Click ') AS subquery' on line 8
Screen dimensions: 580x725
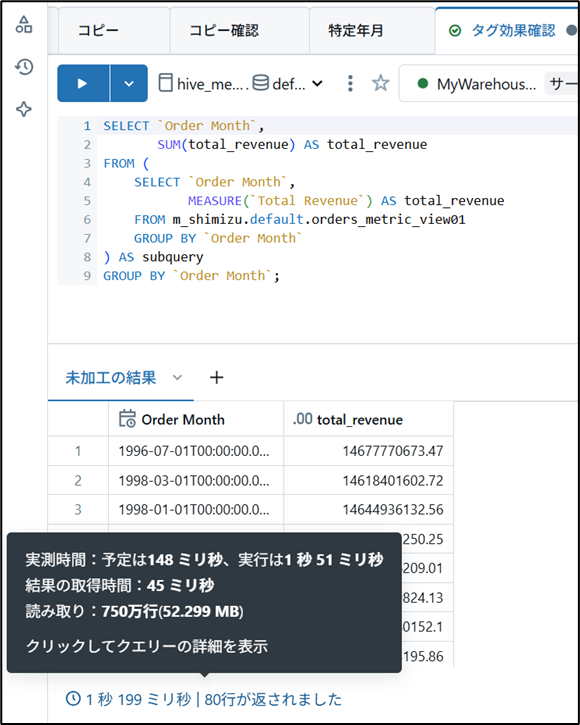click(x=153, y=257)
